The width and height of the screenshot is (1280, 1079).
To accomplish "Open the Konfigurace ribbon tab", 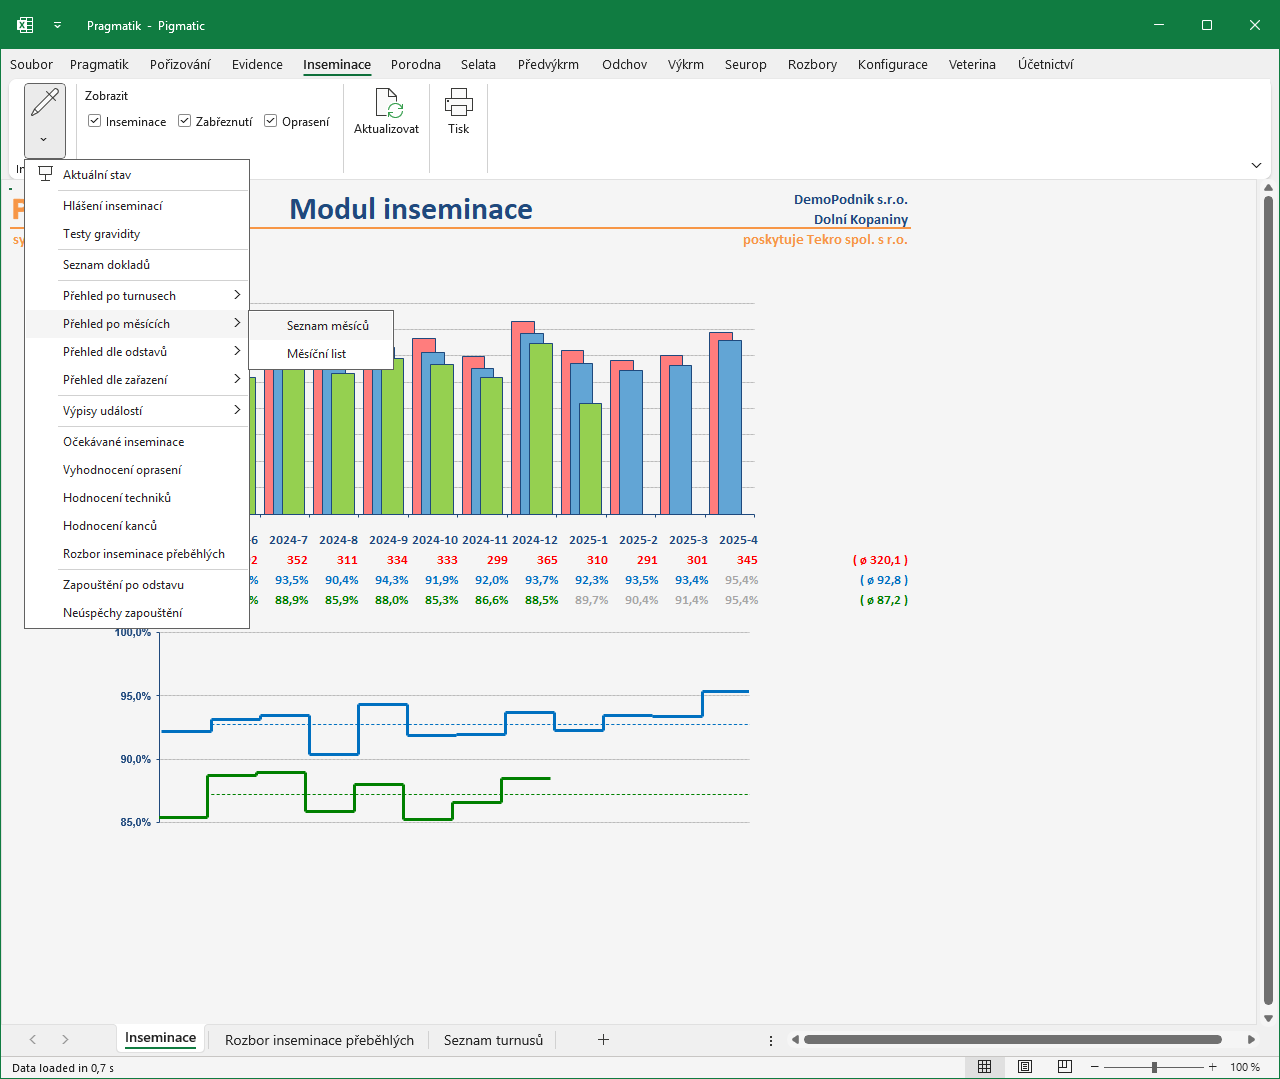I will pyautogui.click(x=893, y=65).
